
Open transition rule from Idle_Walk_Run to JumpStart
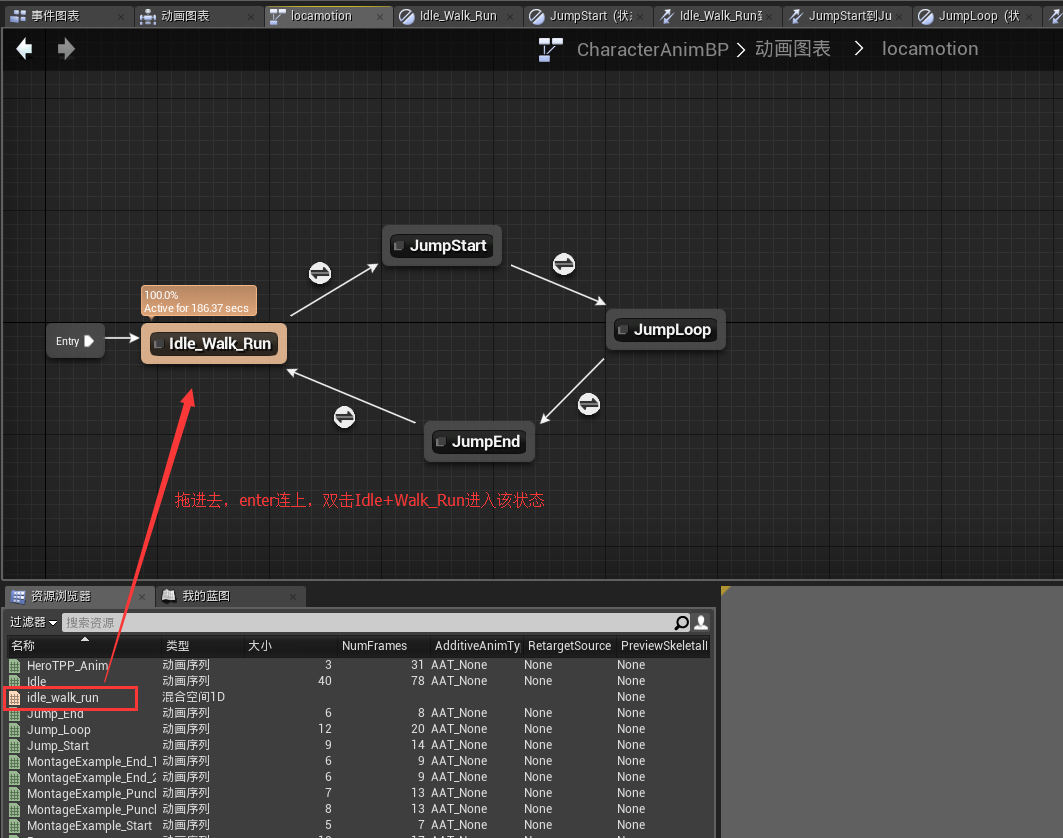coord(320,273)
